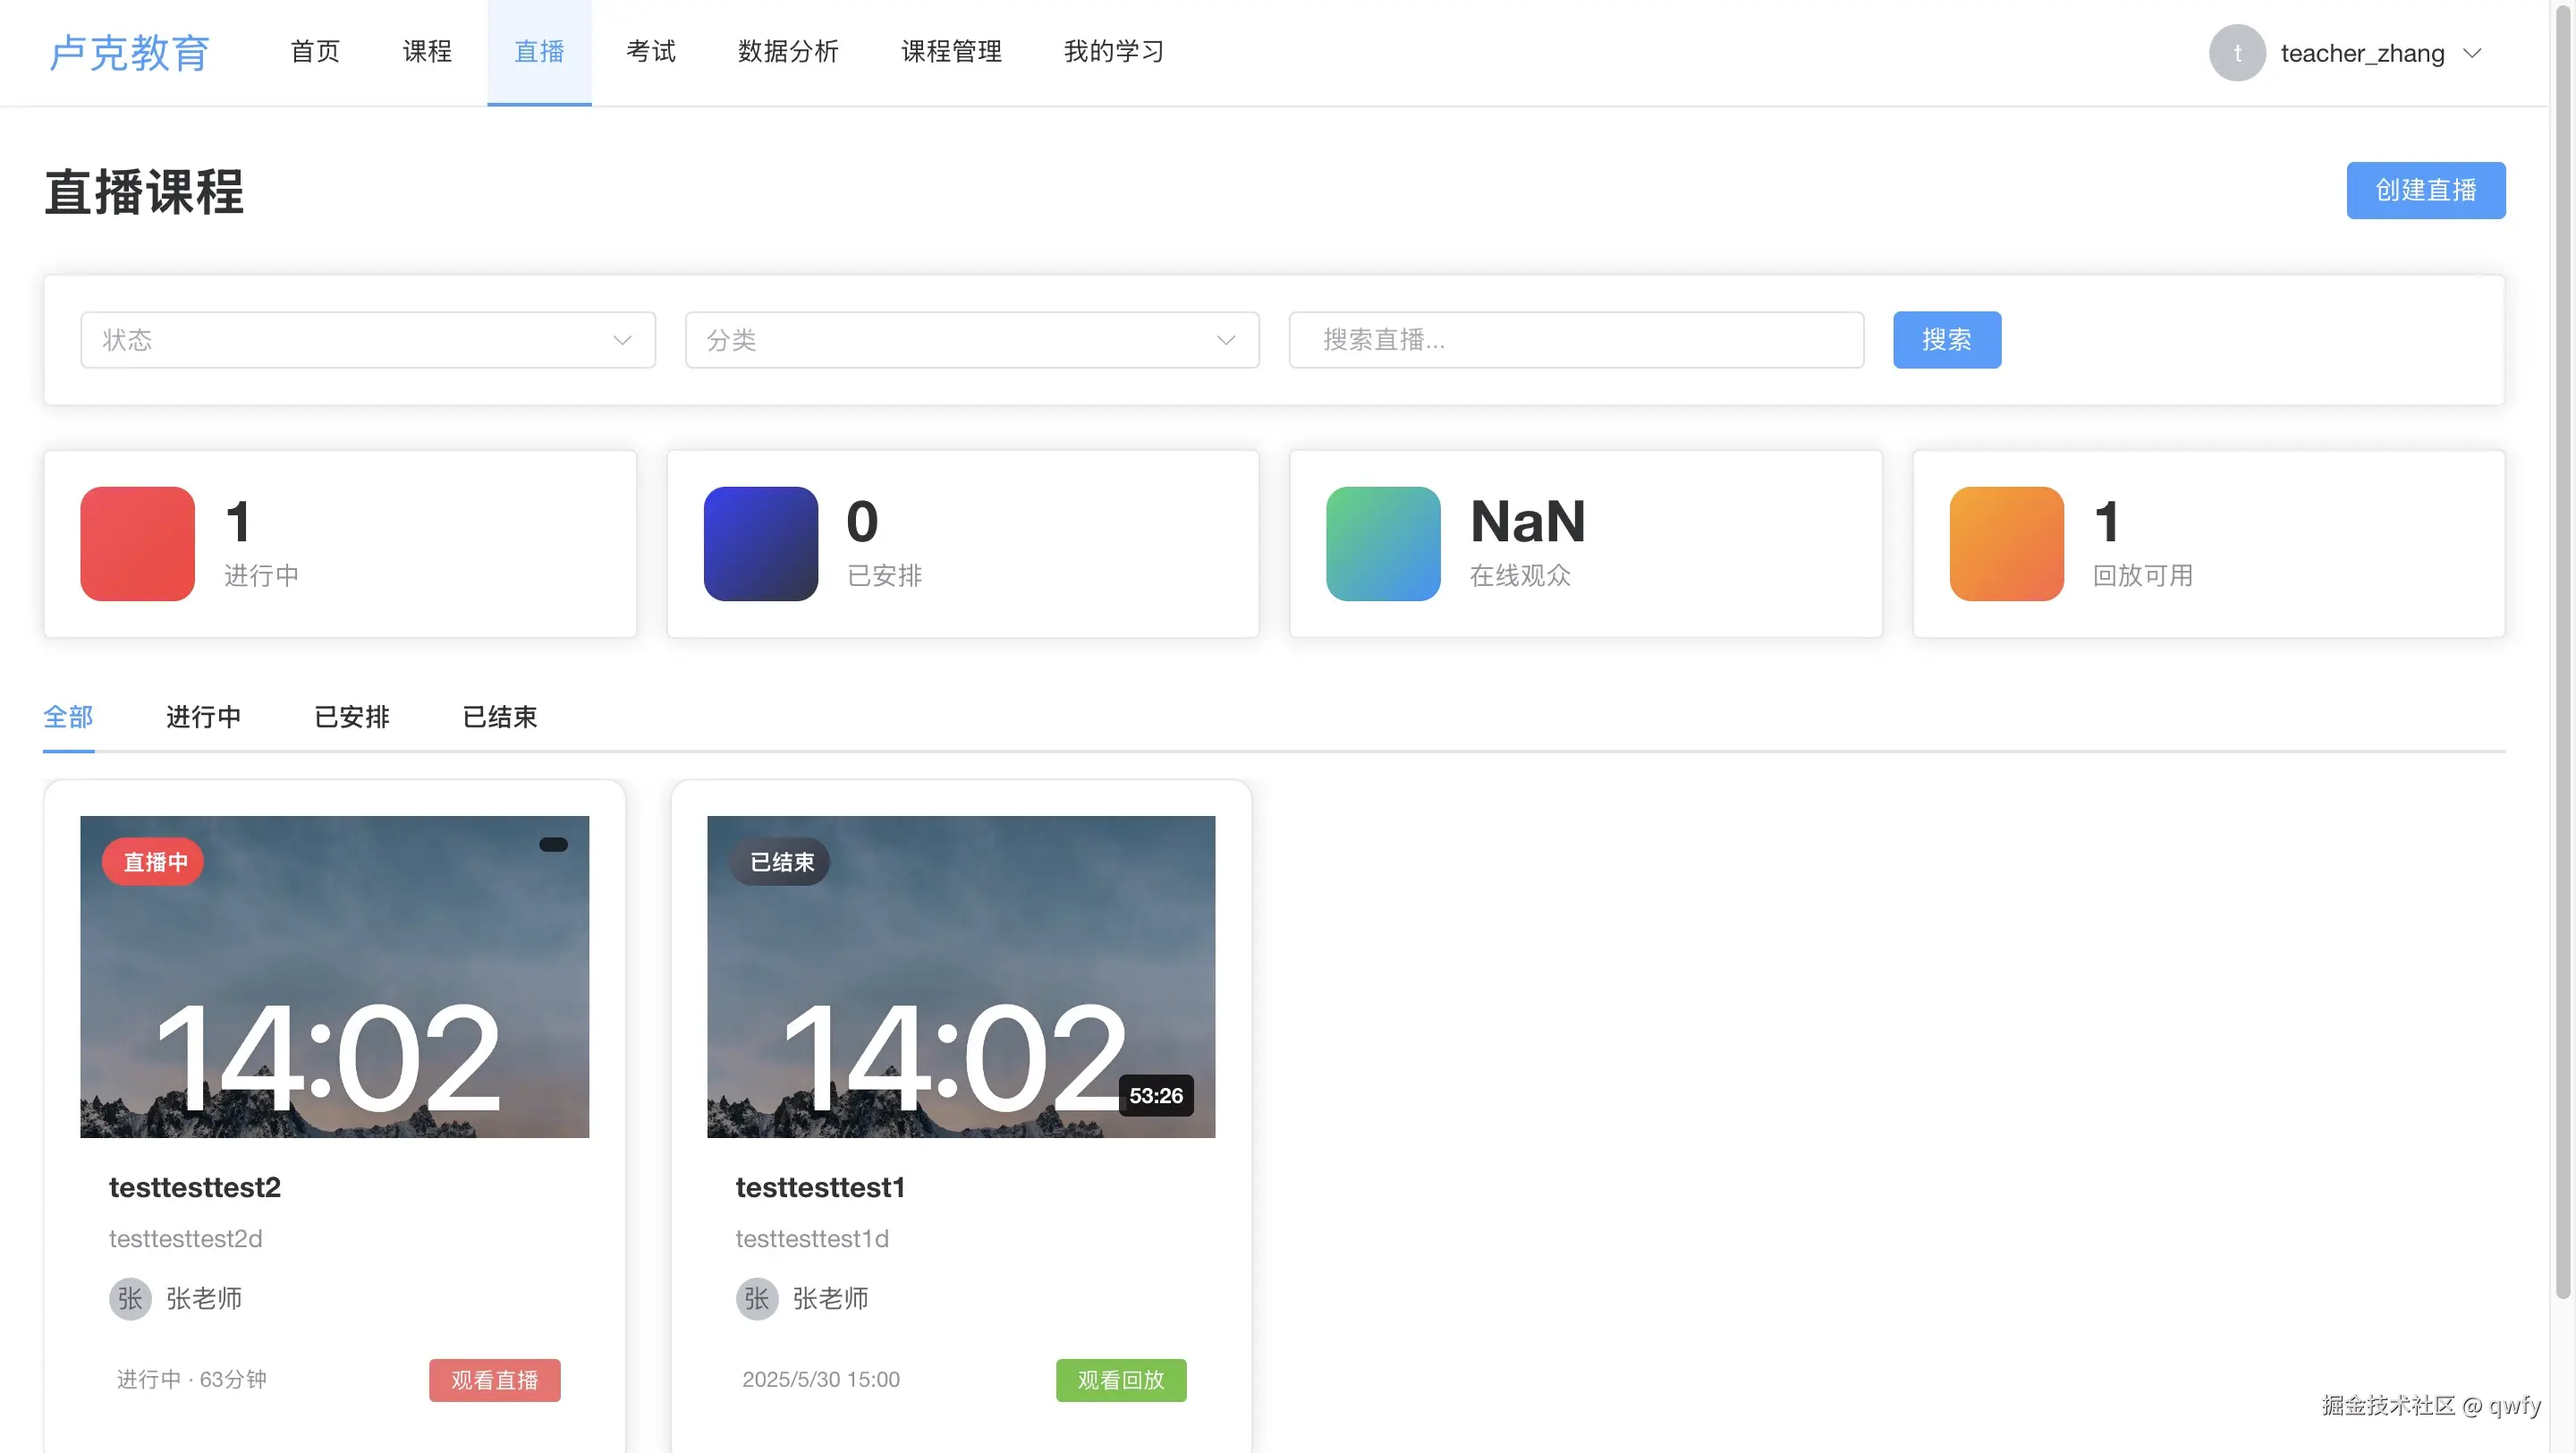This screenshot has height=1453, width=2576.
Task: Switch to the 进行中 tab
Action: click(x=203, y=717)
